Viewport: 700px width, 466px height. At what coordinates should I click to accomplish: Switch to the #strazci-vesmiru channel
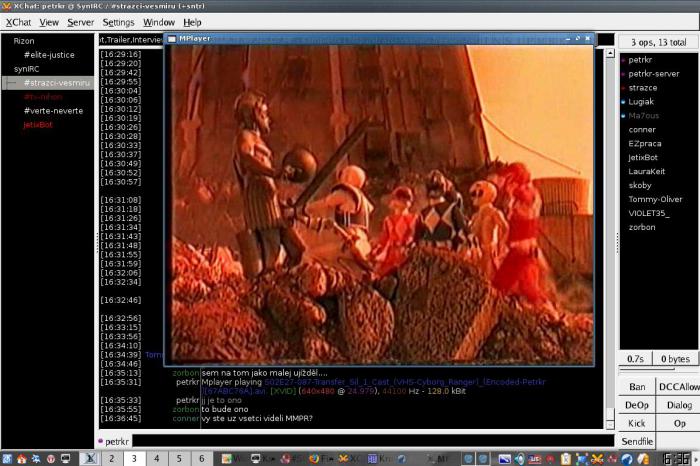click(57, 83)
